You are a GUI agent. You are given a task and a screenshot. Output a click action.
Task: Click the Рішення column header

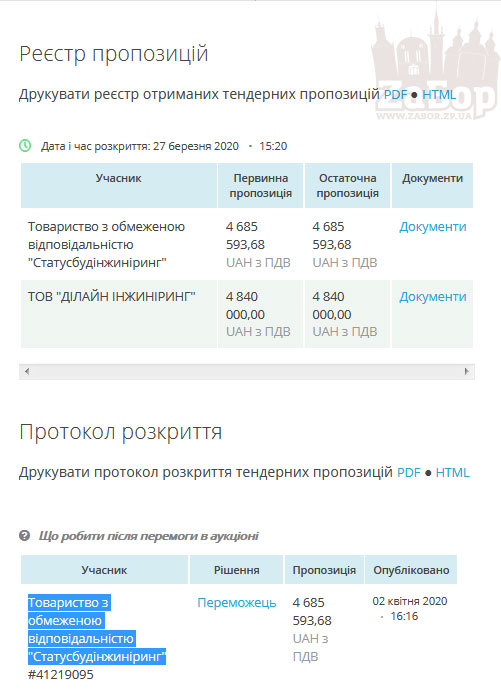(x=237, y=570)
